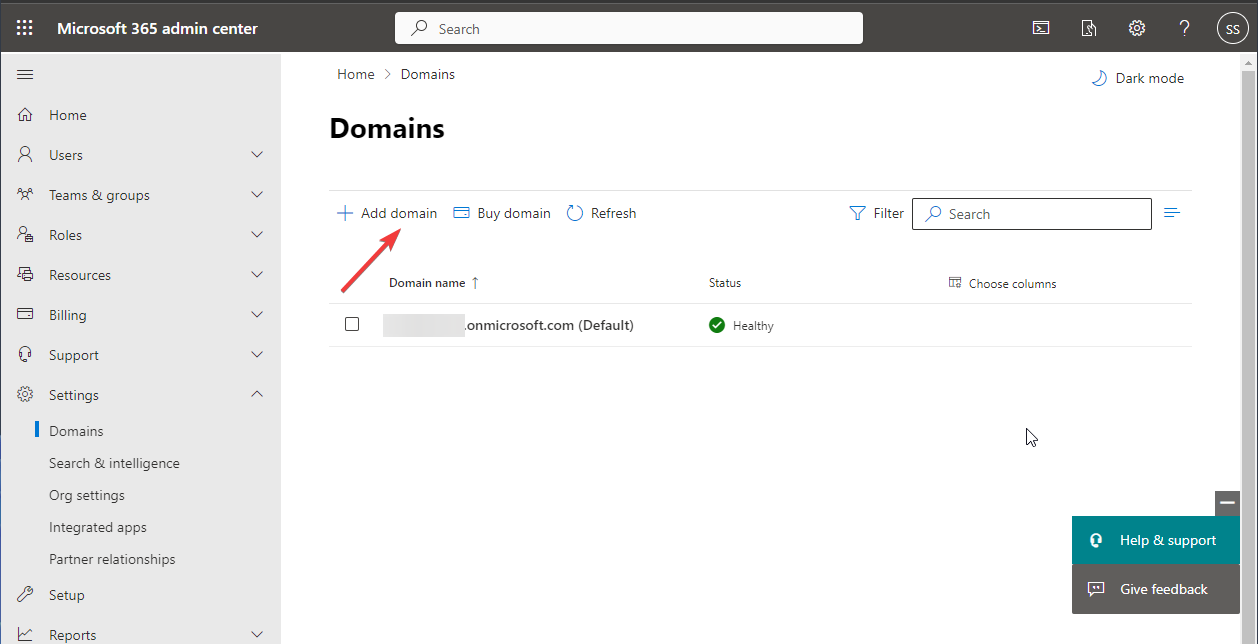1258x644 pixels.
Task: Click the Settings gear icon in sidebar
Action: click(26, 395)
